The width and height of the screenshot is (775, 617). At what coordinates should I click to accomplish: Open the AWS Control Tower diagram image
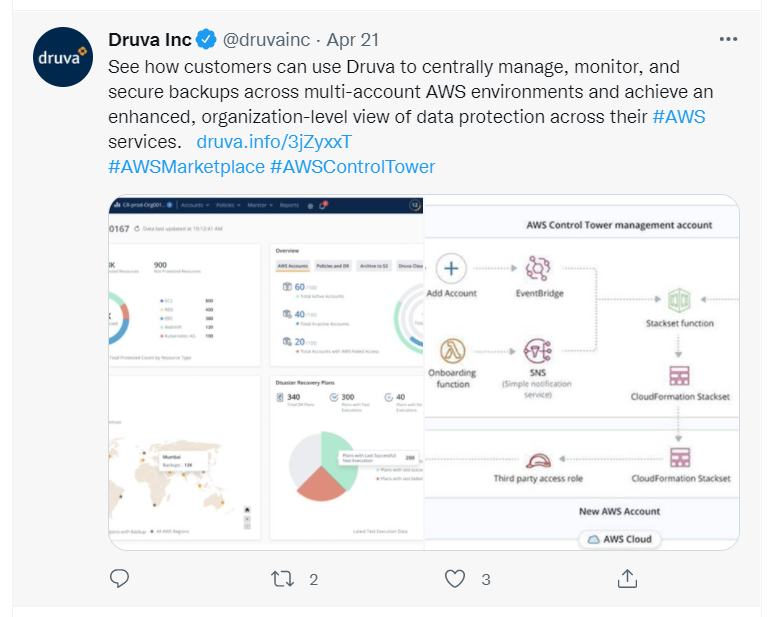[581, 372]
